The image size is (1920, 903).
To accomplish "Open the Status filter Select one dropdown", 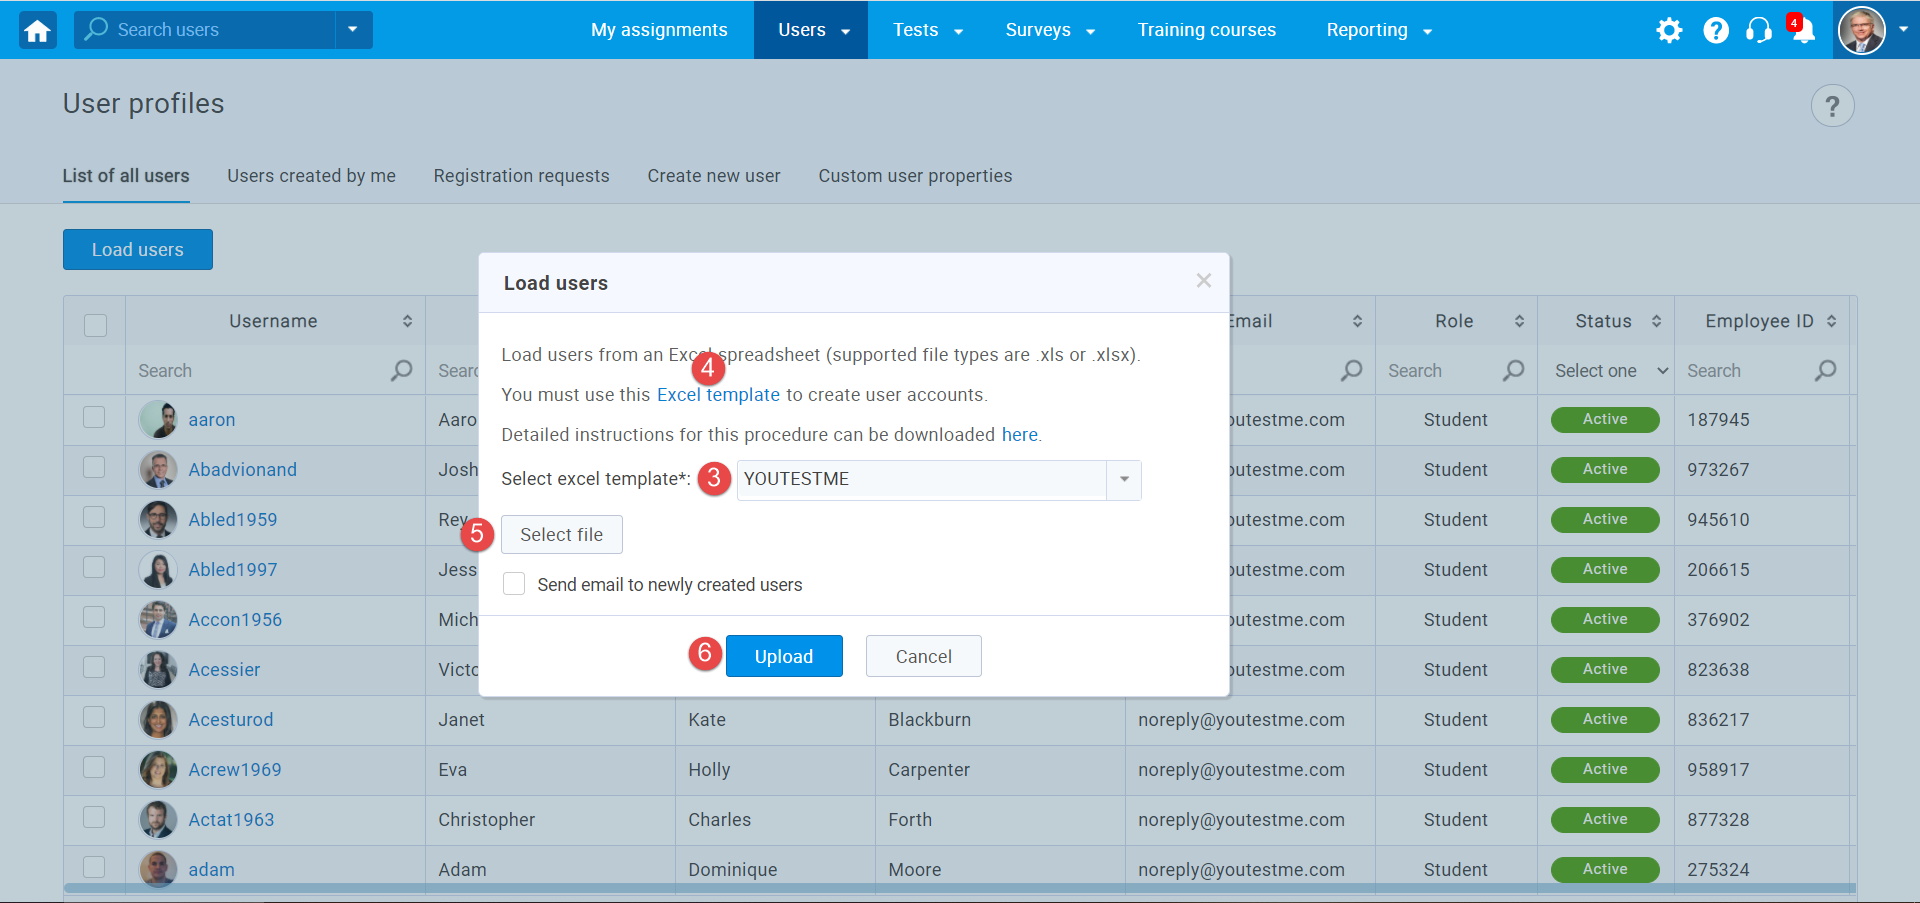I will [x=1610, y=371].
